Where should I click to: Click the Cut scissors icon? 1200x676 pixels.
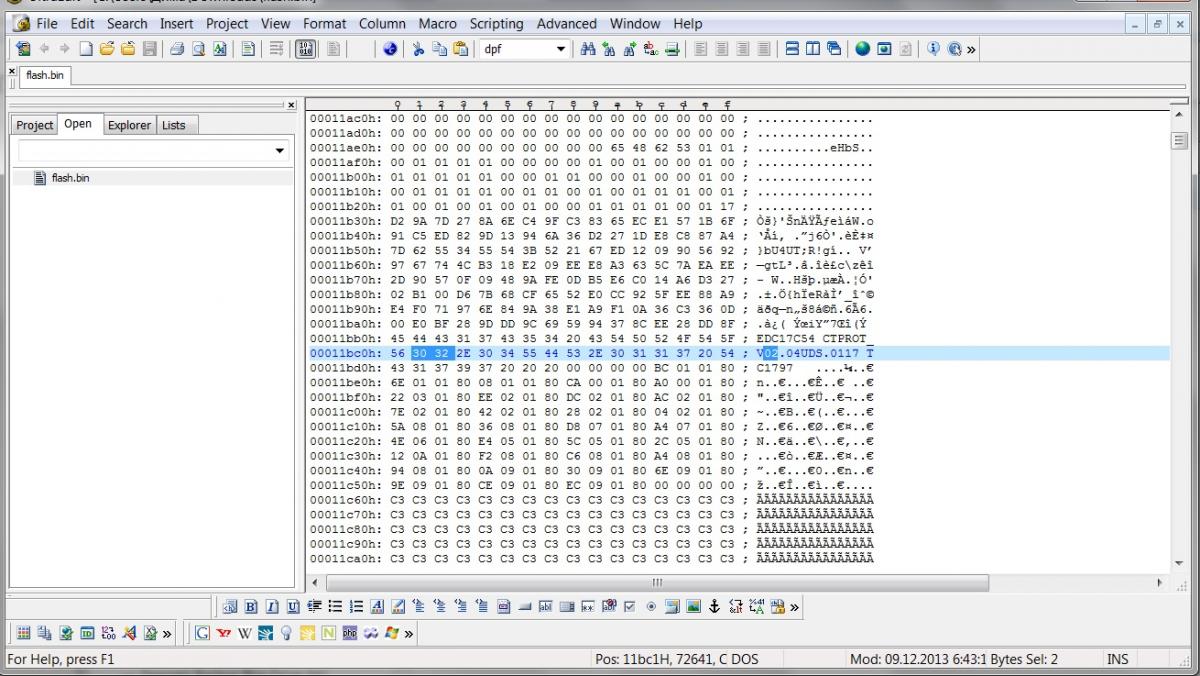[417, 48]
